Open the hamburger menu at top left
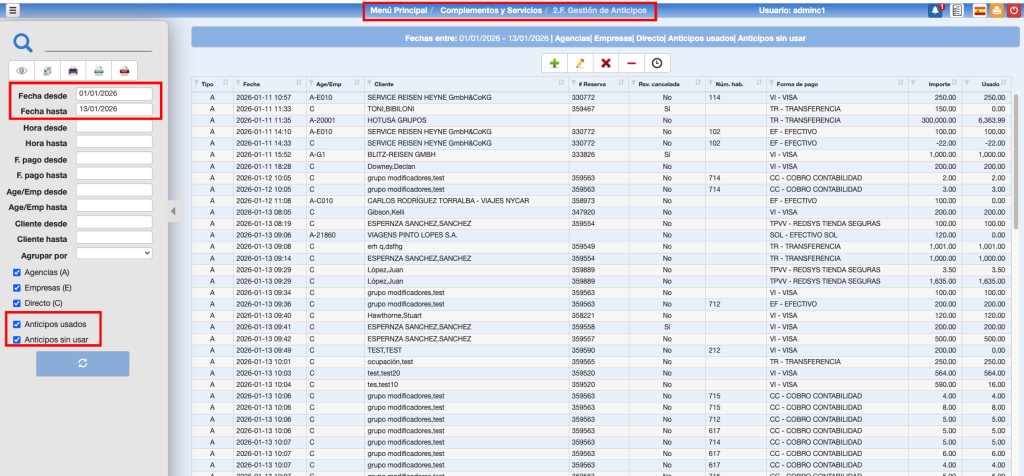Viewport: 1024px width, 476px height. point(12,11)
